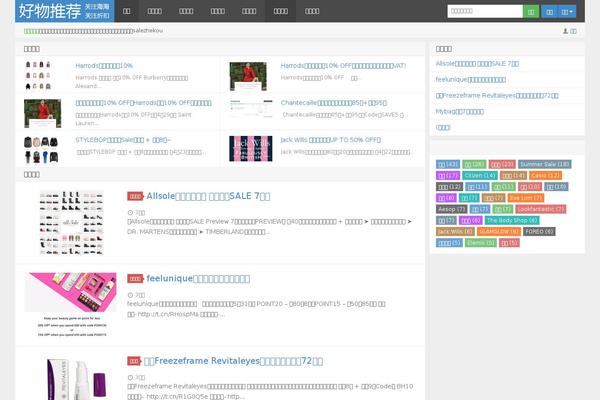Screen dimensions: 600x400
Task: Click the red badge beside the Freezeframe Revitaleyes title
Action: [x=134, y=361]
